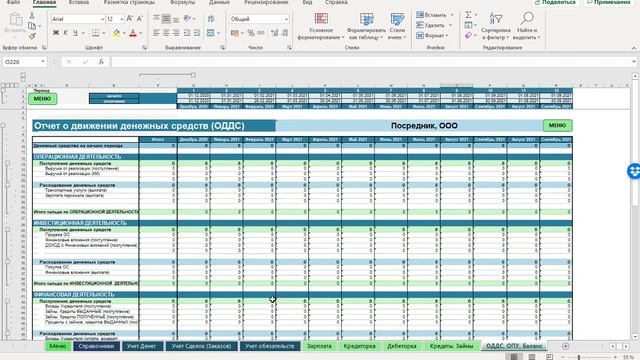The width and height of the screenshot is (640, 360).
Task: Click Decrease Indent icon
Action: (x=187, y=33)
